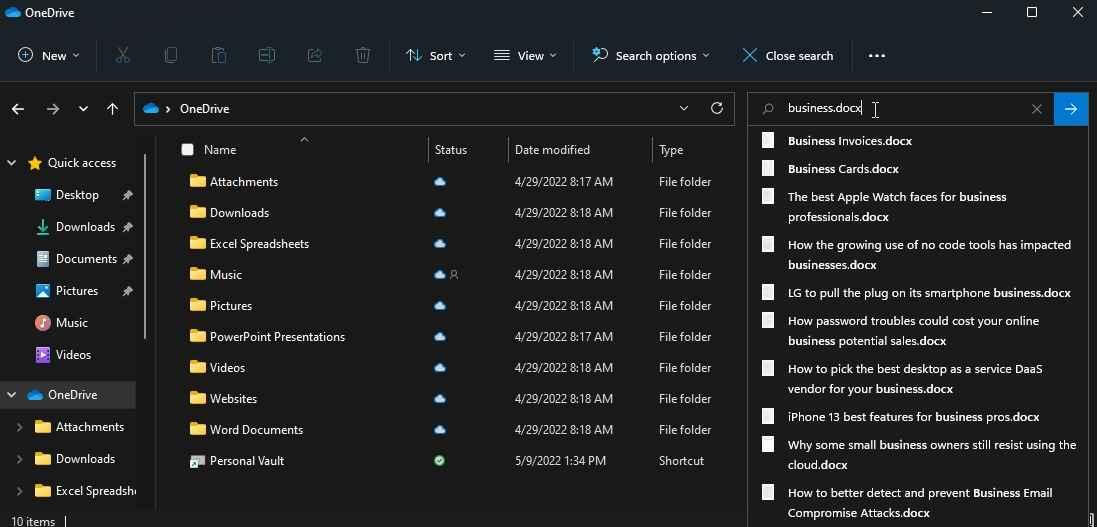
Task: Click the Attachments folder cloud status icon
Action: [x=439, y=181]
